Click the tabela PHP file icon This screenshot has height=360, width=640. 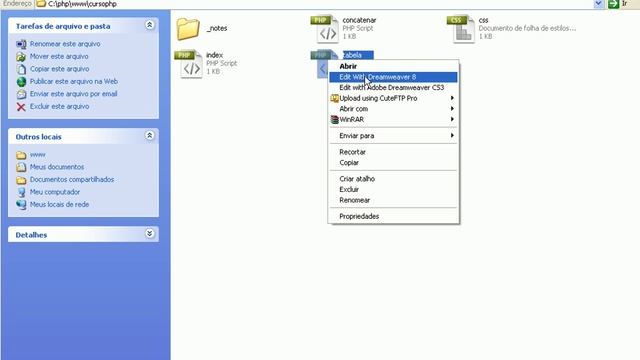coord(320,64)
